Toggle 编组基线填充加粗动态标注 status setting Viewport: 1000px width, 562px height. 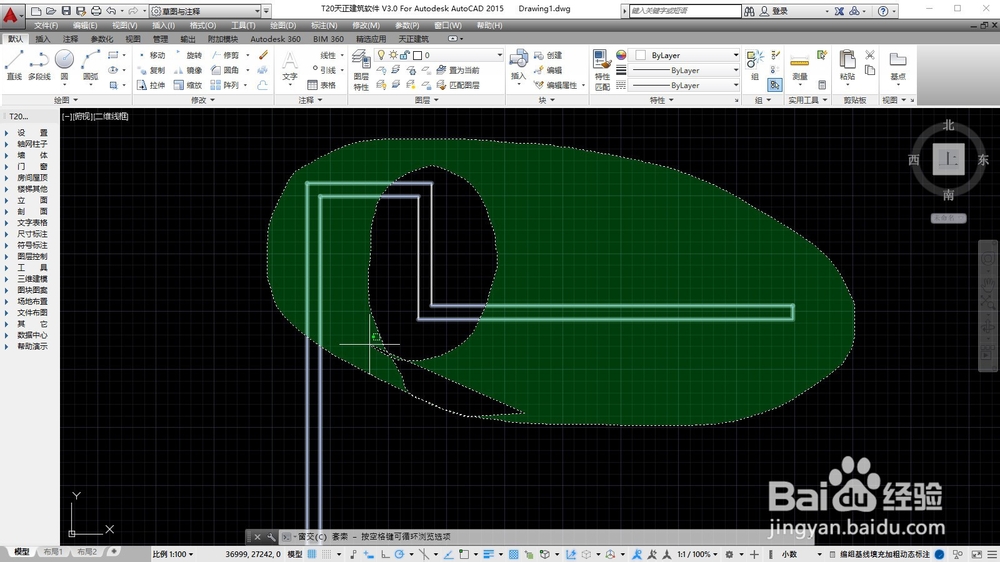coord(885,554)
